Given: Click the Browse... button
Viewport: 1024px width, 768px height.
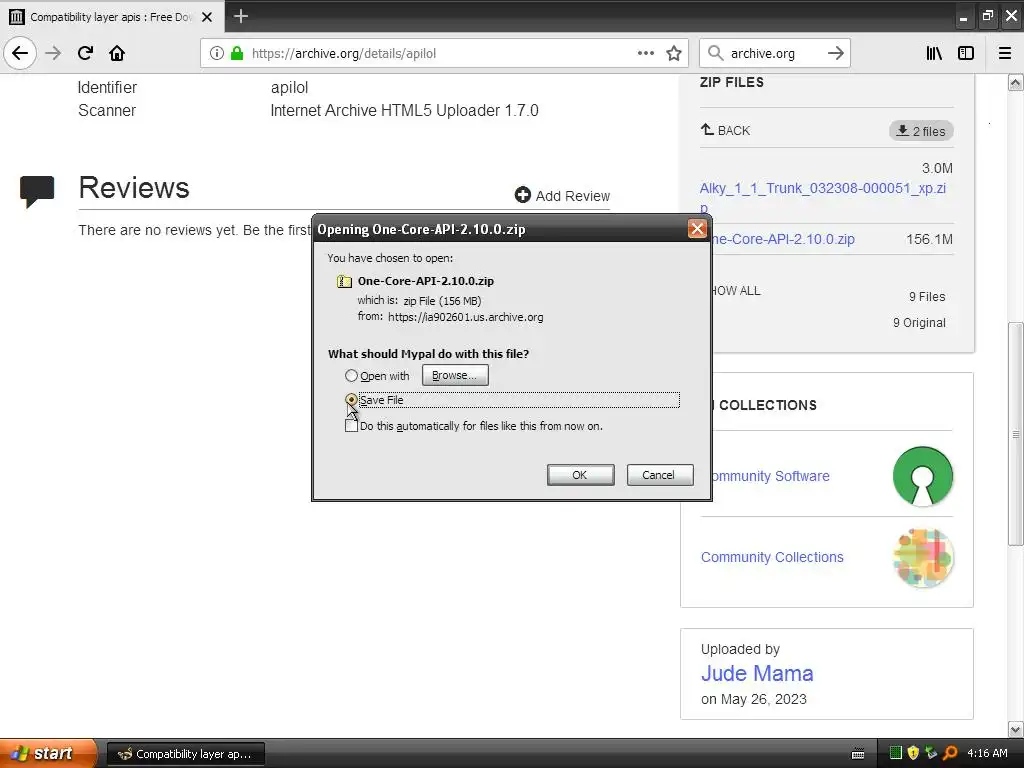Looking at the screenshot, I should (455, 376).
